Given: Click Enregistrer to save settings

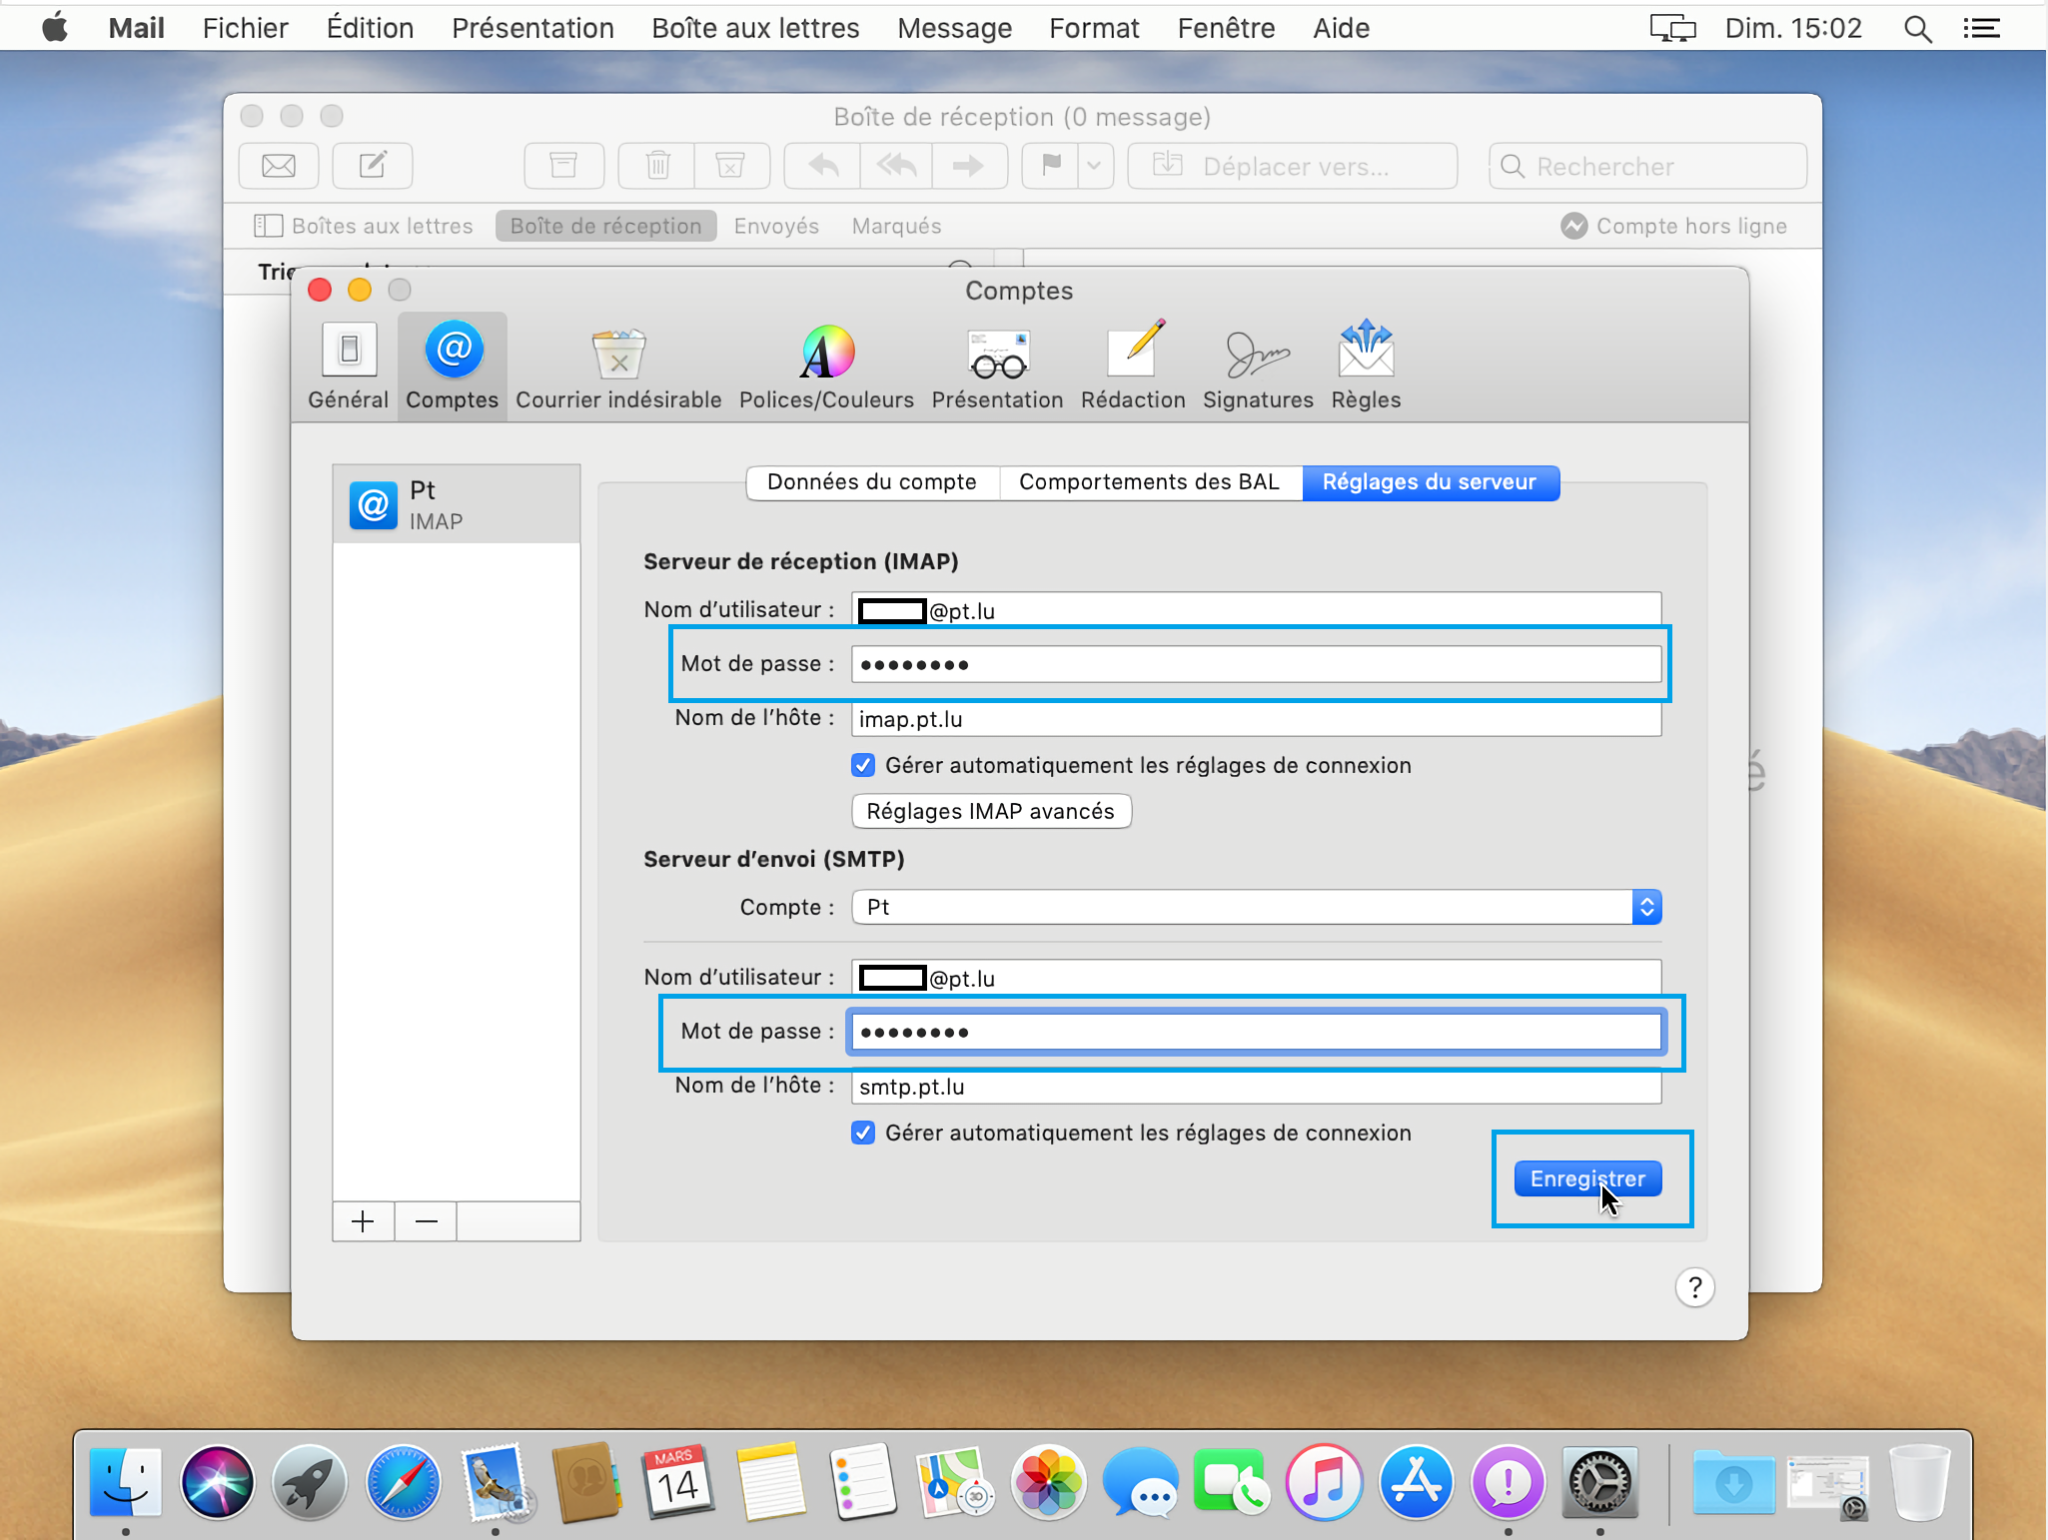Looking at the screenshot, I should [1587, 1178].
